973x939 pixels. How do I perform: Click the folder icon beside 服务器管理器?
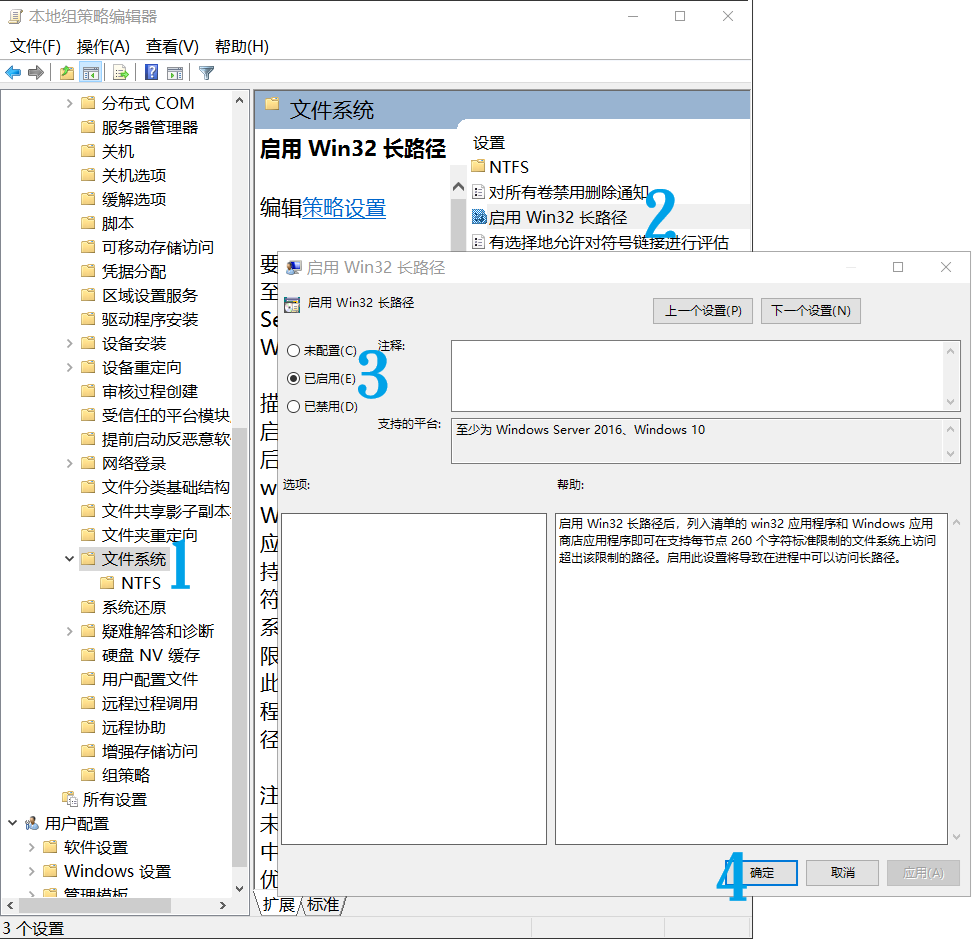coord(89,127)
